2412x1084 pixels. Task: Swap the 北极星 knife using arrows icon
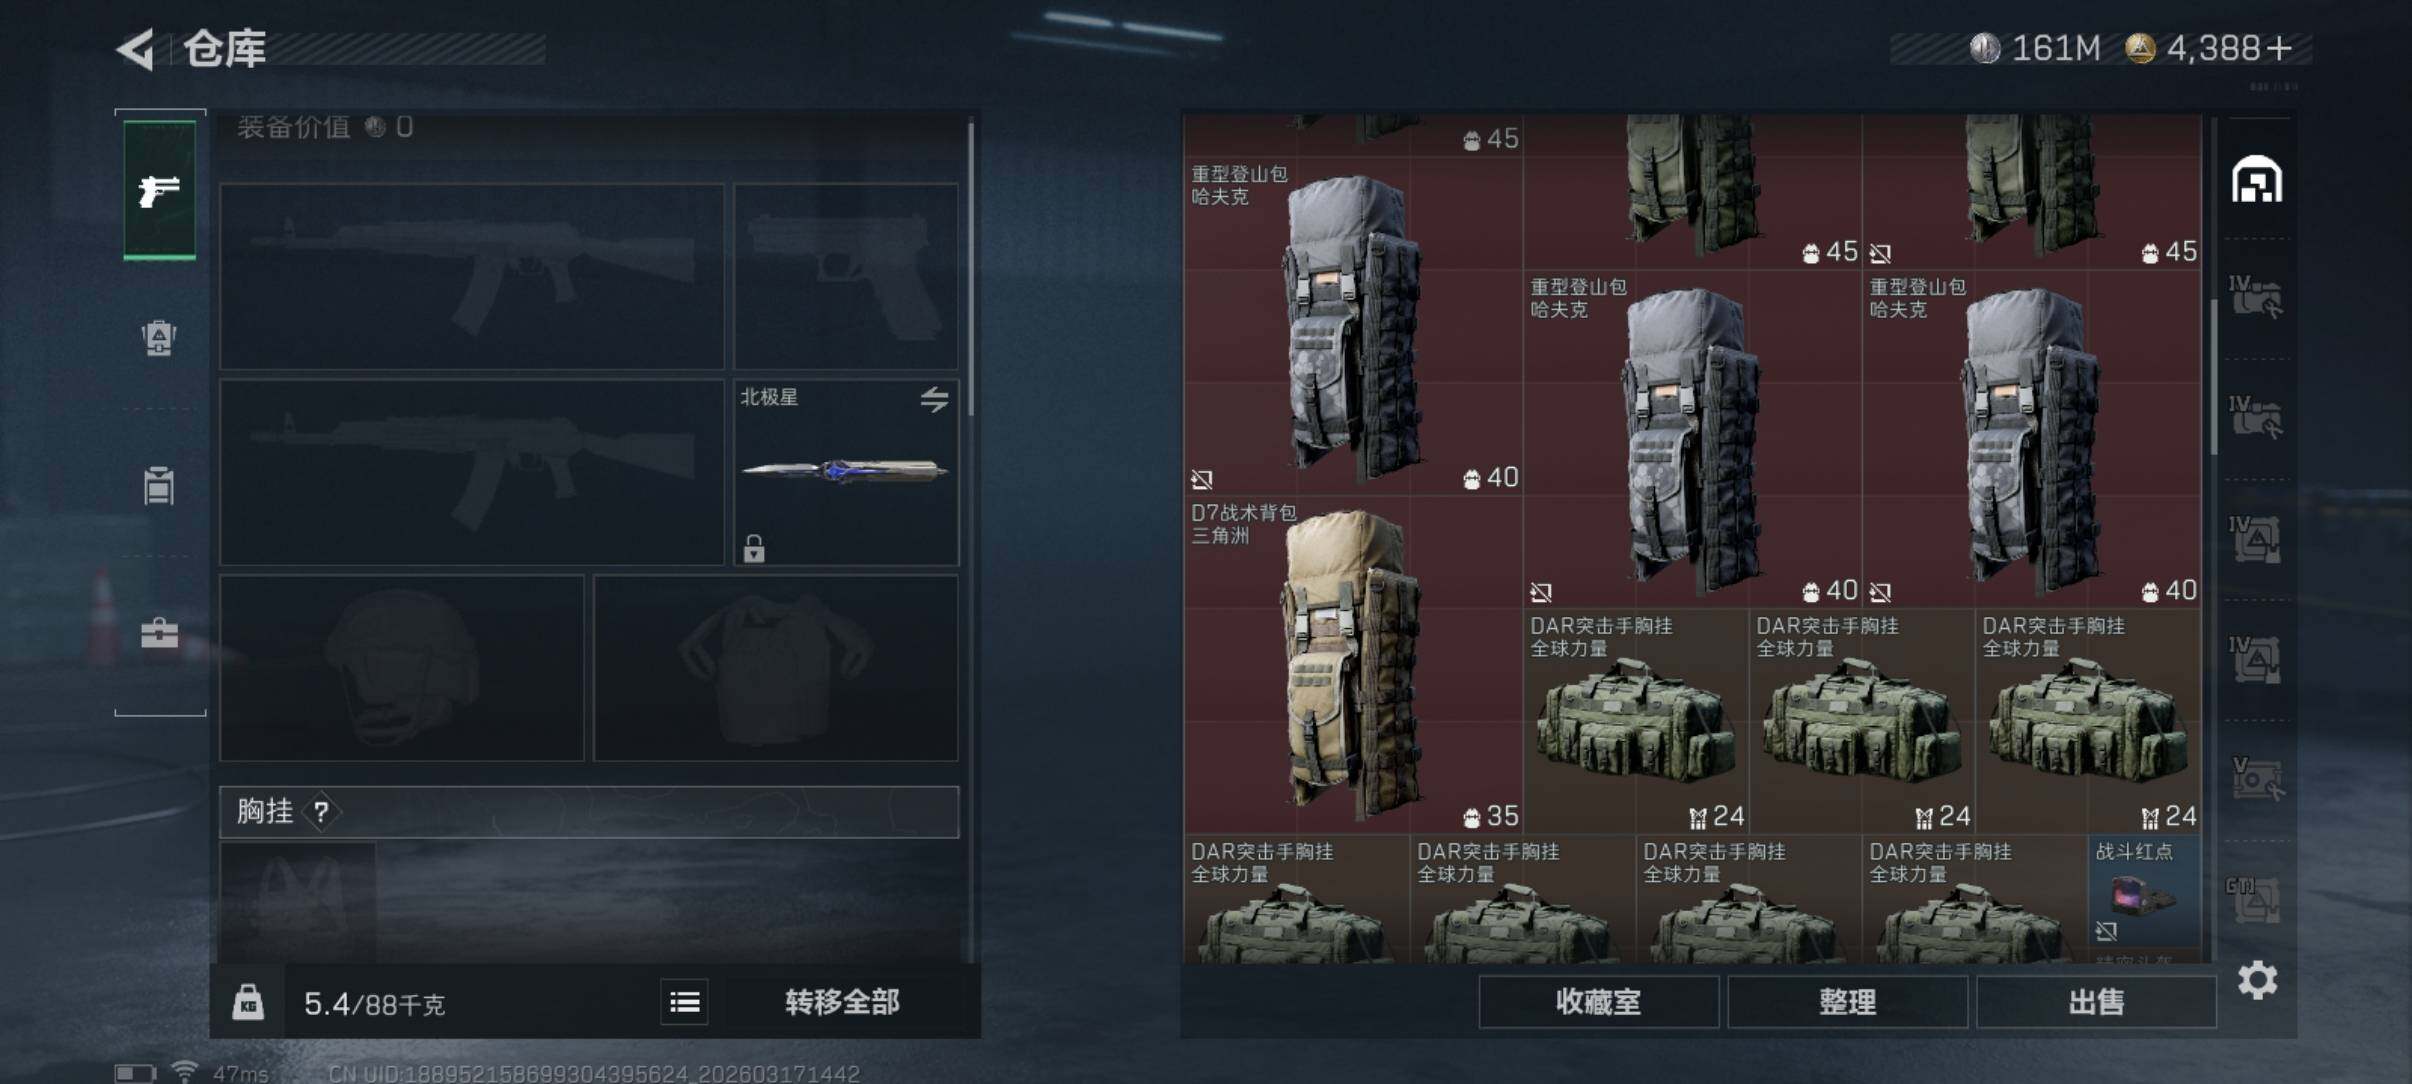click(934, 400)
